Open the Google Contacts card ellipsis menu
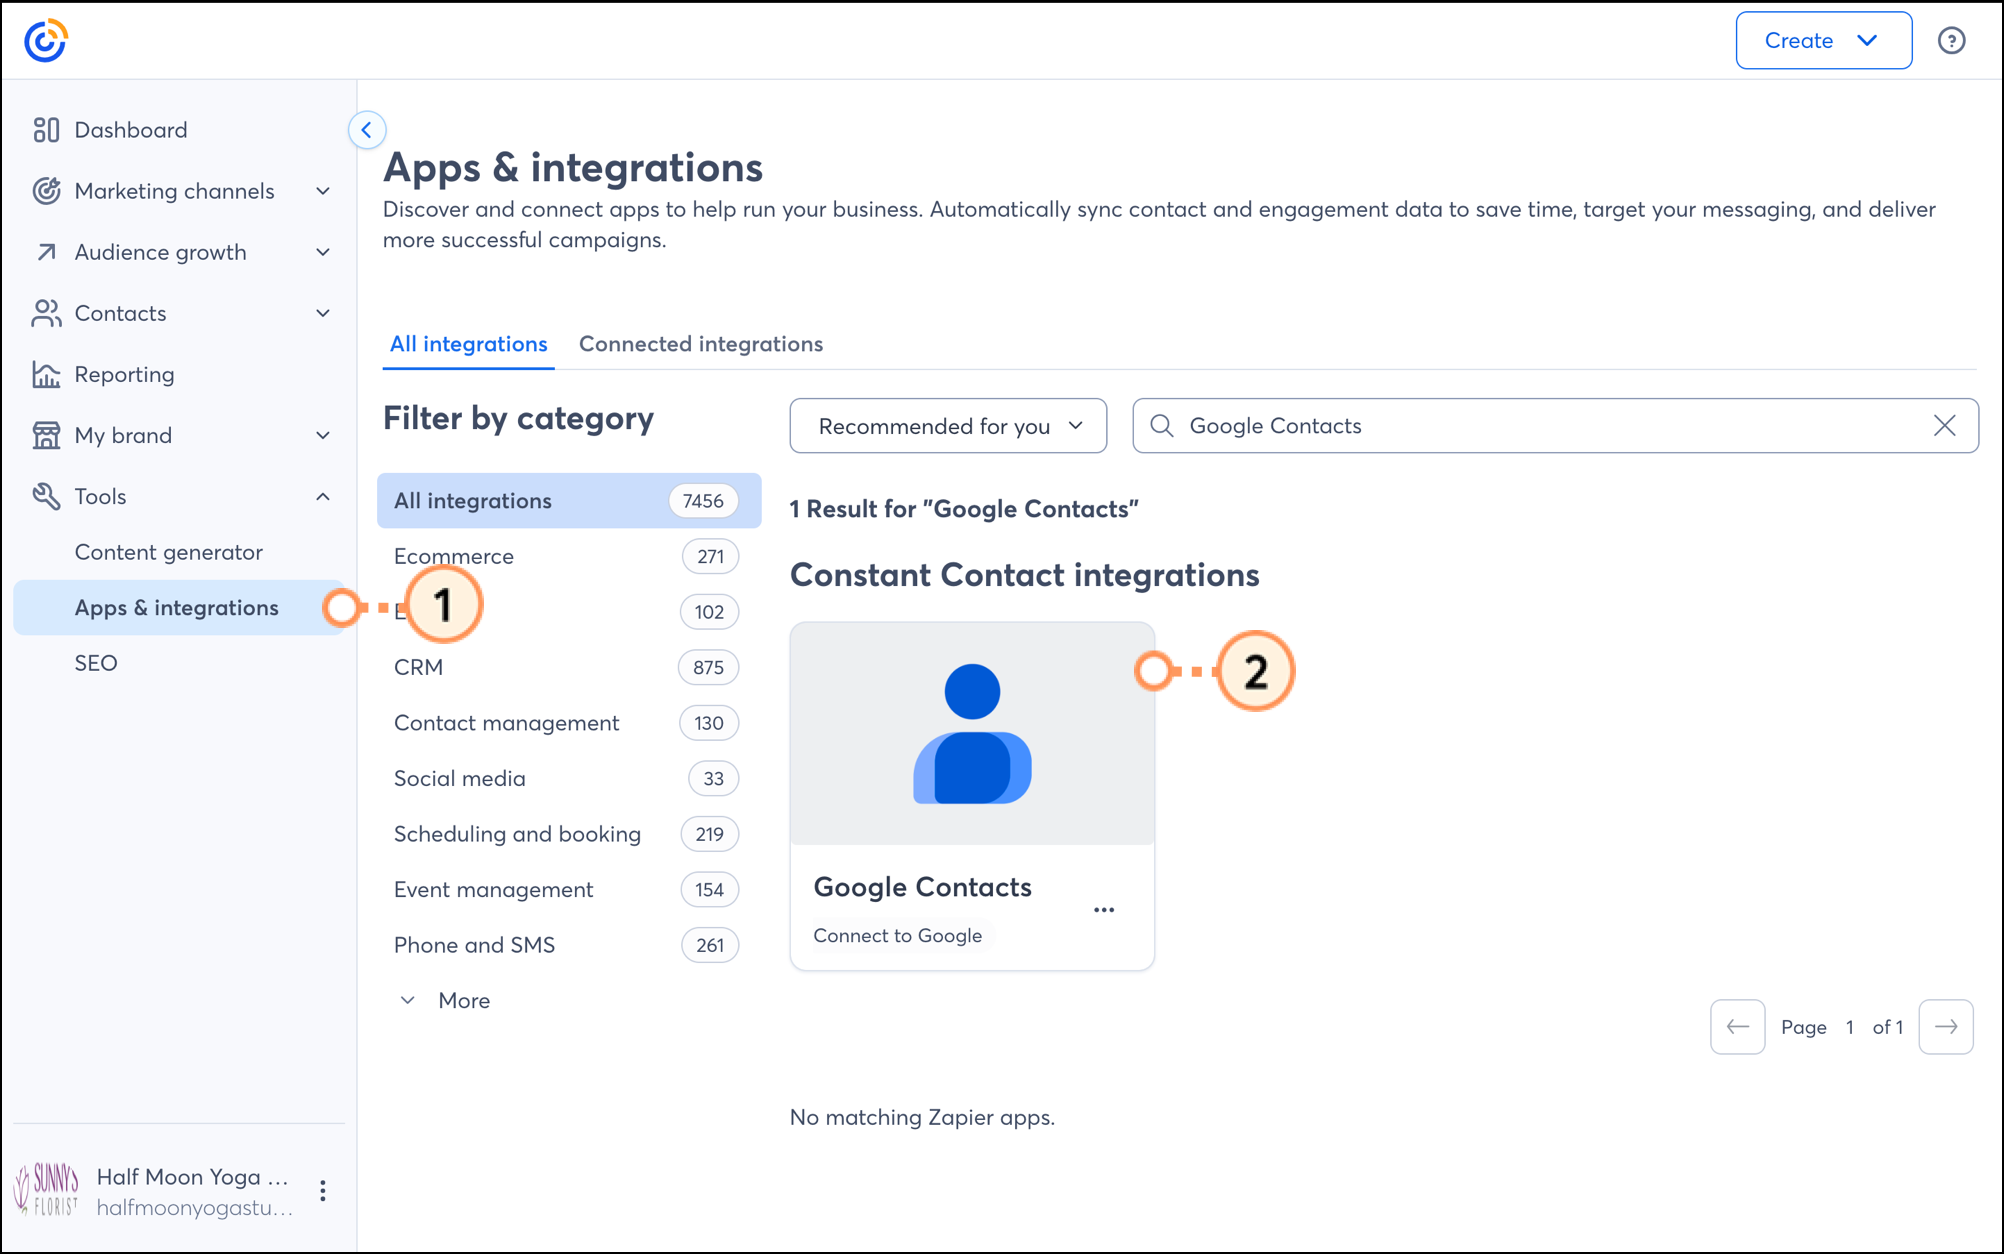Image resolution: width=2004 pixels, height=1254 pixels. [x=1104, y=910]
